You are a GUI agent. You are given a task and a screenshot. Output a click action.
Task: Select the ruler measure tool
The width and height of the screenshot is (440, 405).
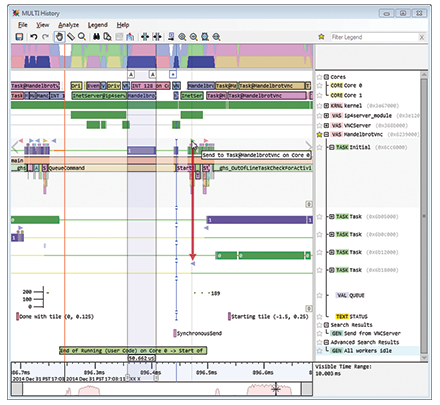[x=71, y=37]
